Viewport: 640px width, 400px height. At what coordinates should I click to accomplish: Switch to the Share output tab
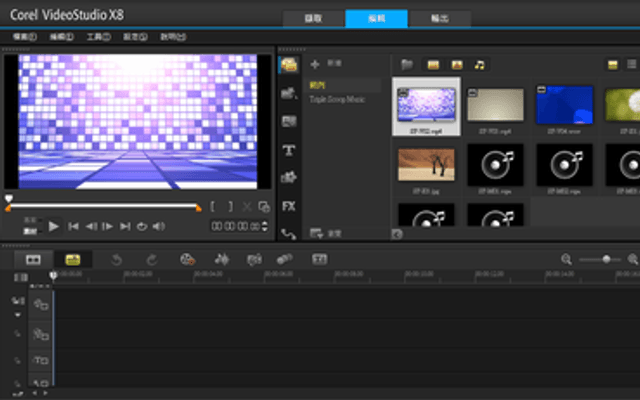coord(440,19)
